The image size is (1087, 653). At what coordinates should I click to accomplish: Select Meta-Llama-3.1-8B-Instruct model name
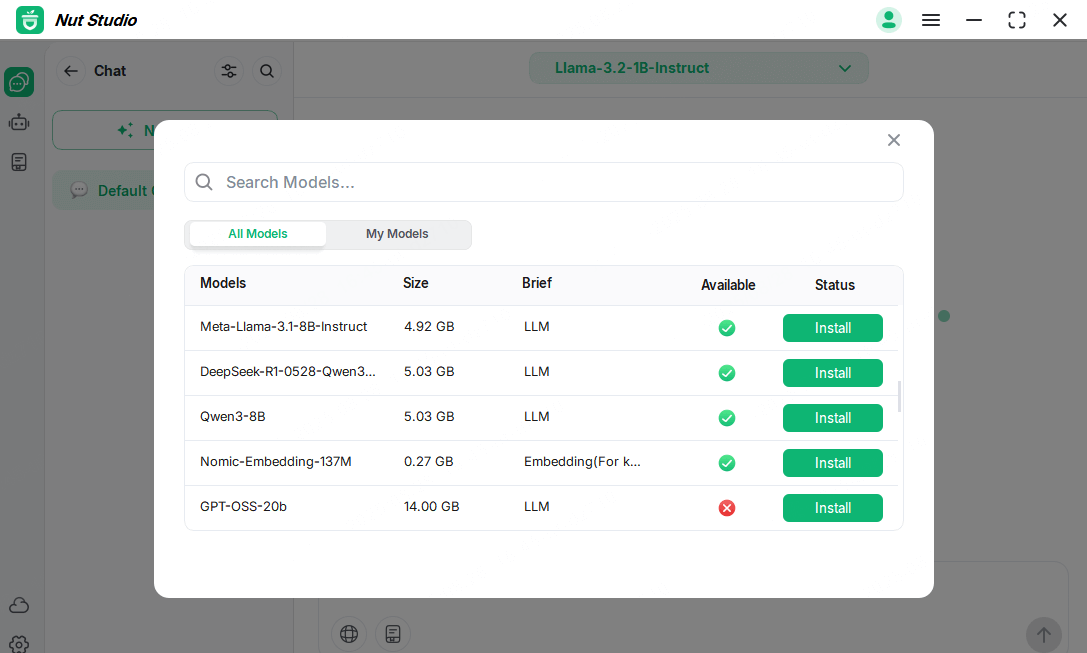tap(284, 326)
